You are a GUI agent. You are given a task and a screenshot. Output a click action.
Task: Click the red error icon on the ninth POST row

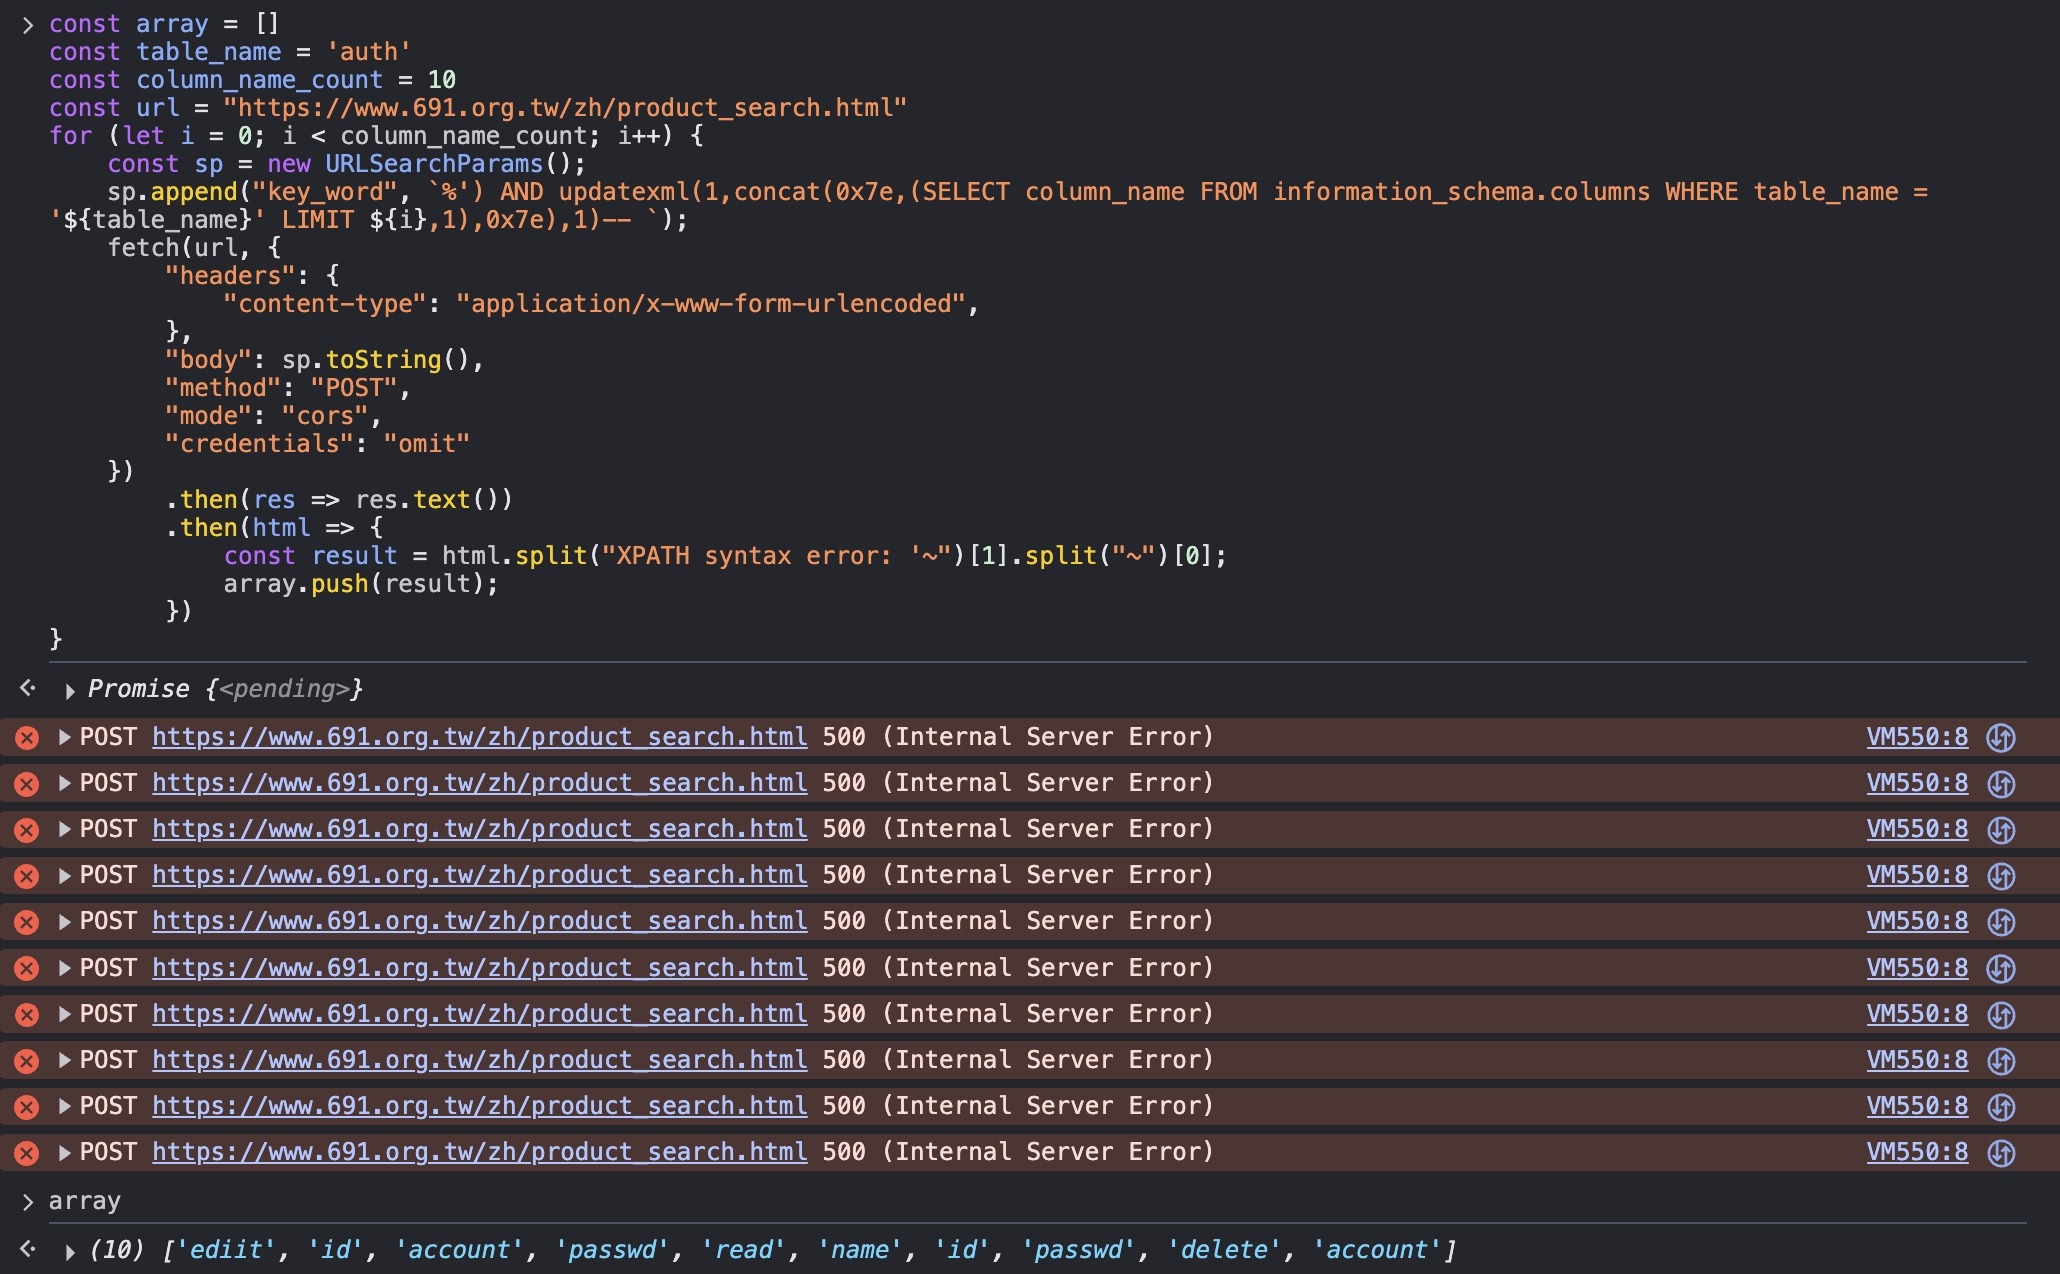[x=27, y=1107]
